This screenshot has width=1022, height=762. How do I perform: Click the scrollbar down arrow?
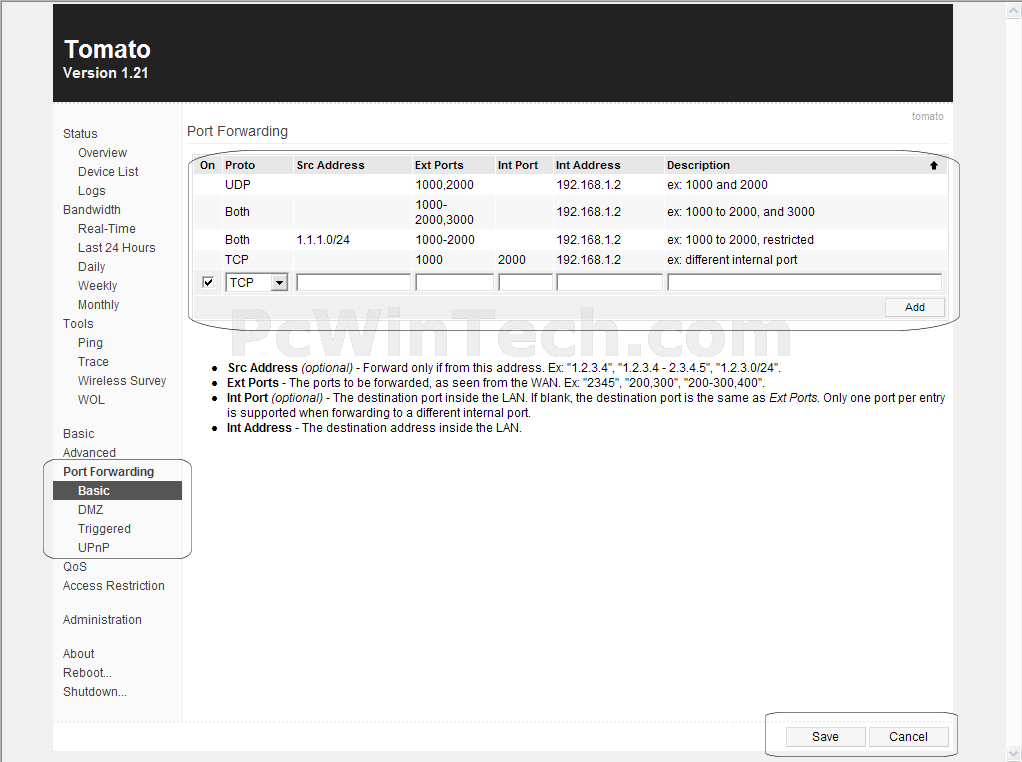[1014, 753]
